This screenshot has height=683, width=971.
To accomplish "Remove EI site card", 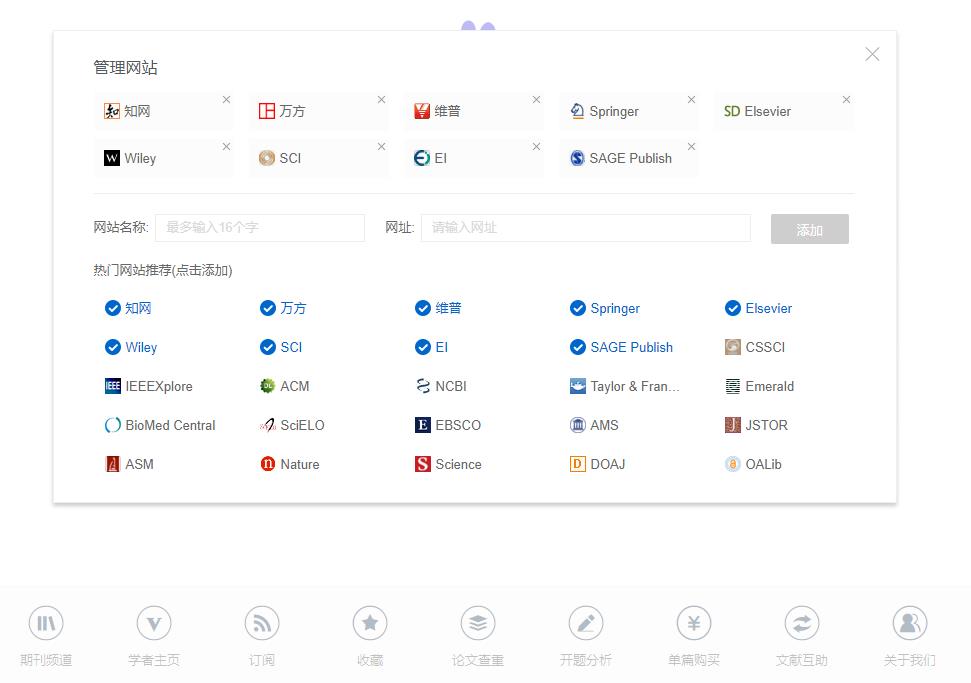I will 536,147.
